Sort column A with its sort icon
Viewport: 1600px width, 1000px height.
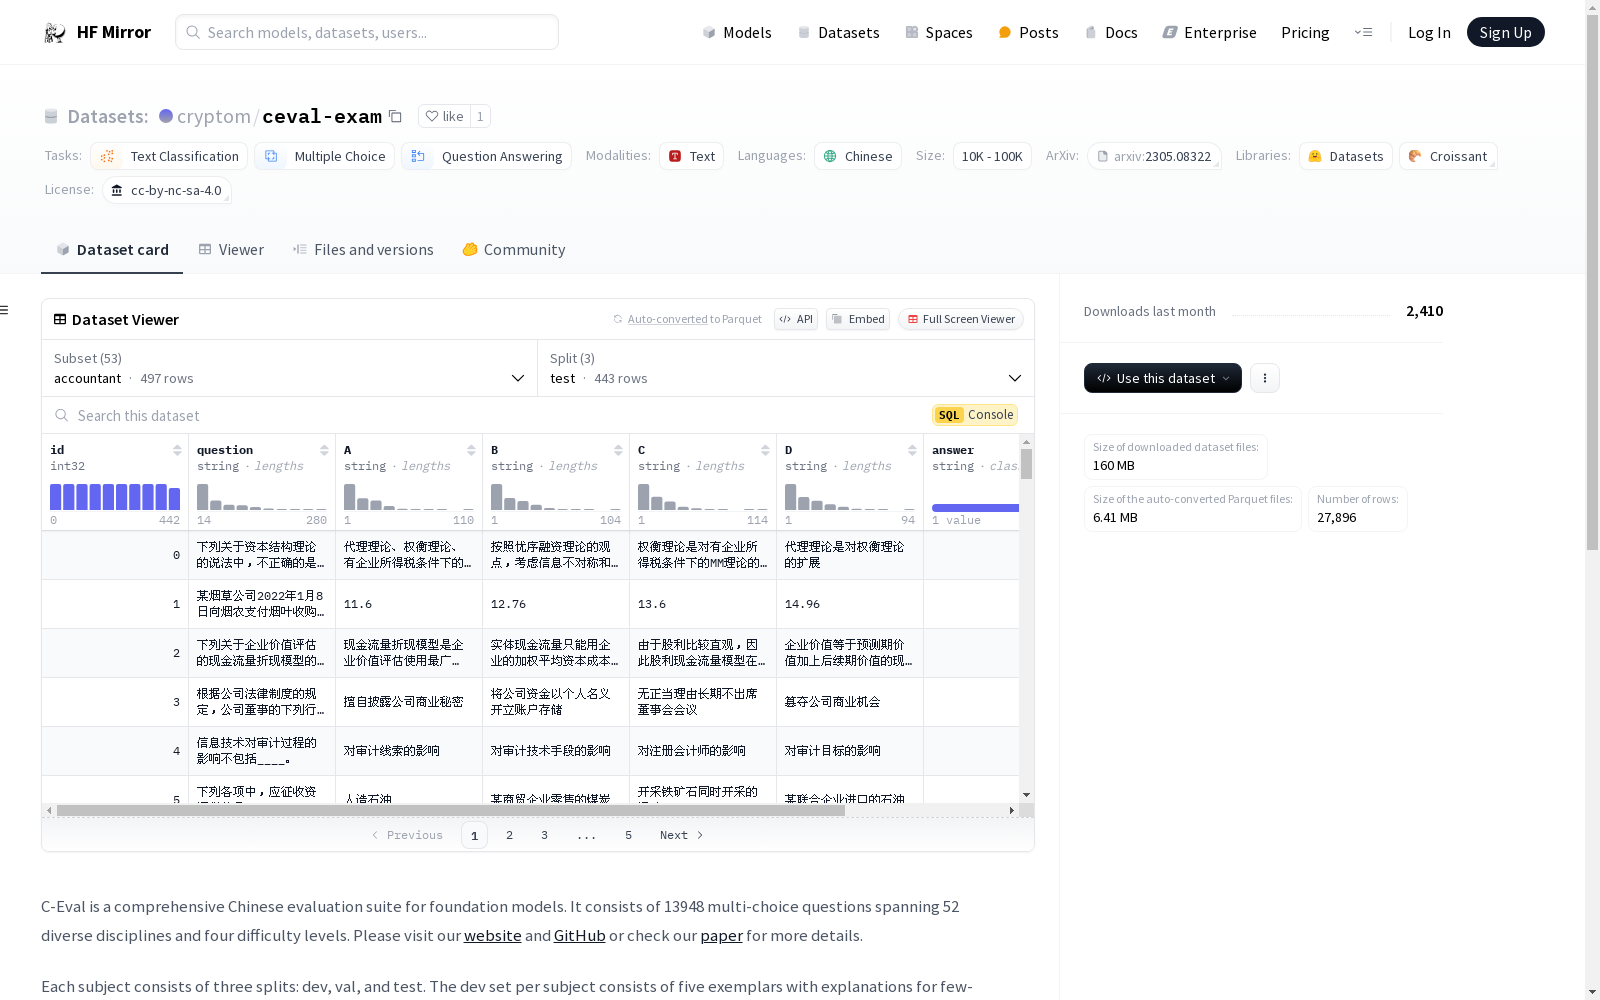coord(471,450)
